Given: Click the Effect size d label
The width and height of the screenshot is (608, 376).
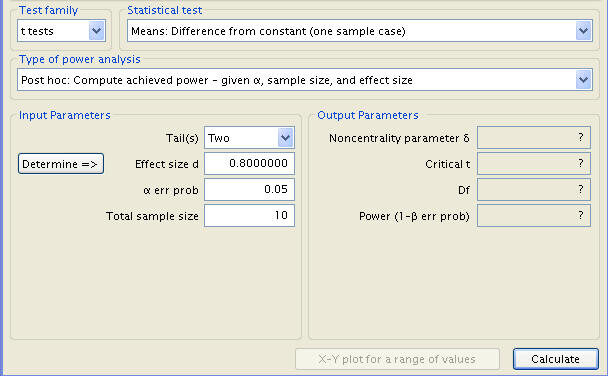Looking at the screenshot, I should coord(167,164).
